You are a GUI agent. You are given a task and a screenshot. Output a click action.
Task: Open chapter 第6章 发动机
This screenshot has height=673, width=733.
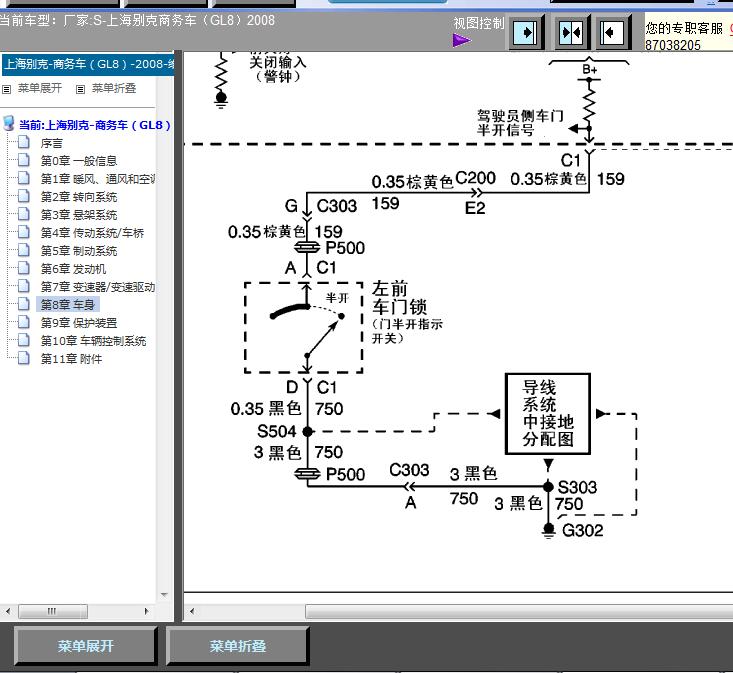coord(73,269)
